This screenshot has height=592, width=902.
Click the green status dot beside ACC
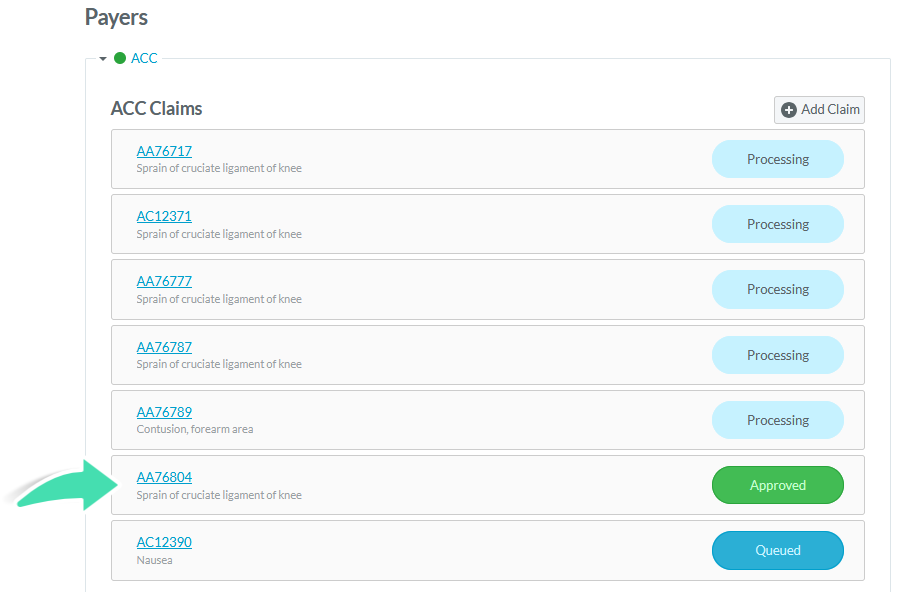120,58
